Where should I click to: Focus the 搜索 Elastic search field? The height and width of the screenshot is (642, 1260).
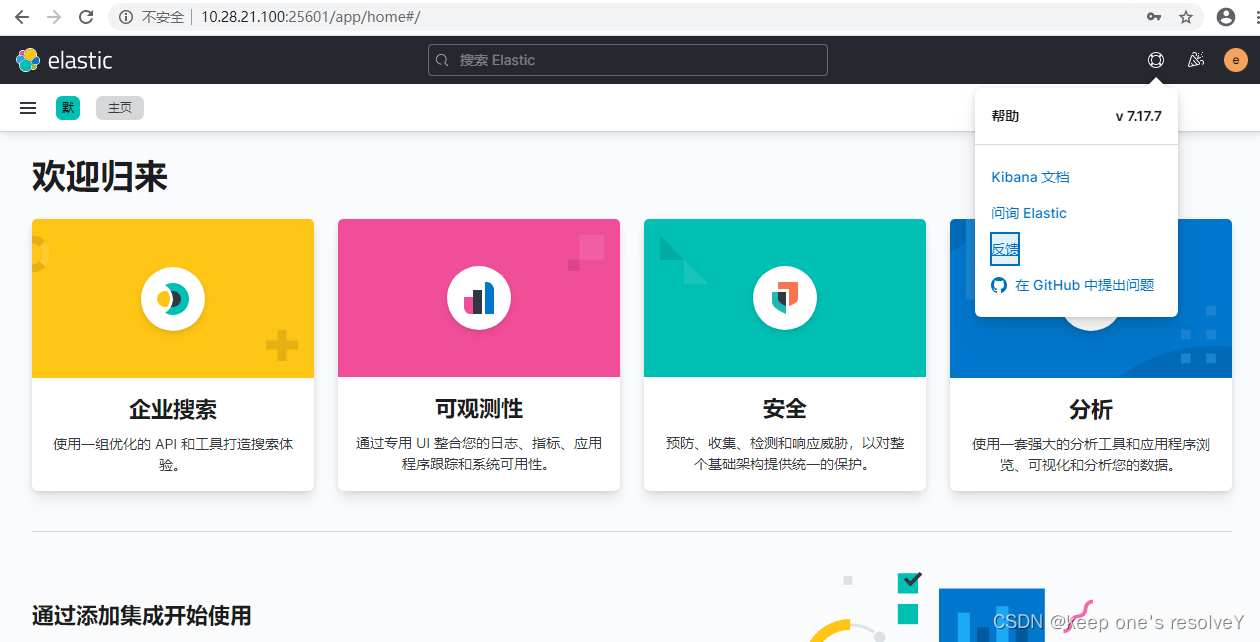628,60
